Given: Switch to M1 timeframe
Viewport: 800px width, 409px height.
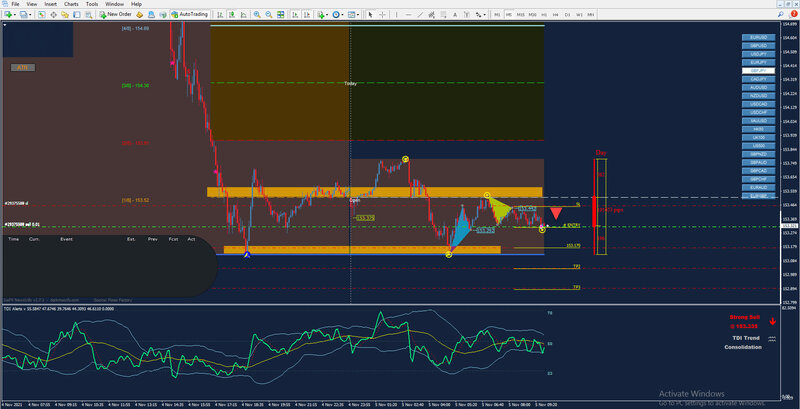Looking at the screenshot, I should [x=497, y=15].
